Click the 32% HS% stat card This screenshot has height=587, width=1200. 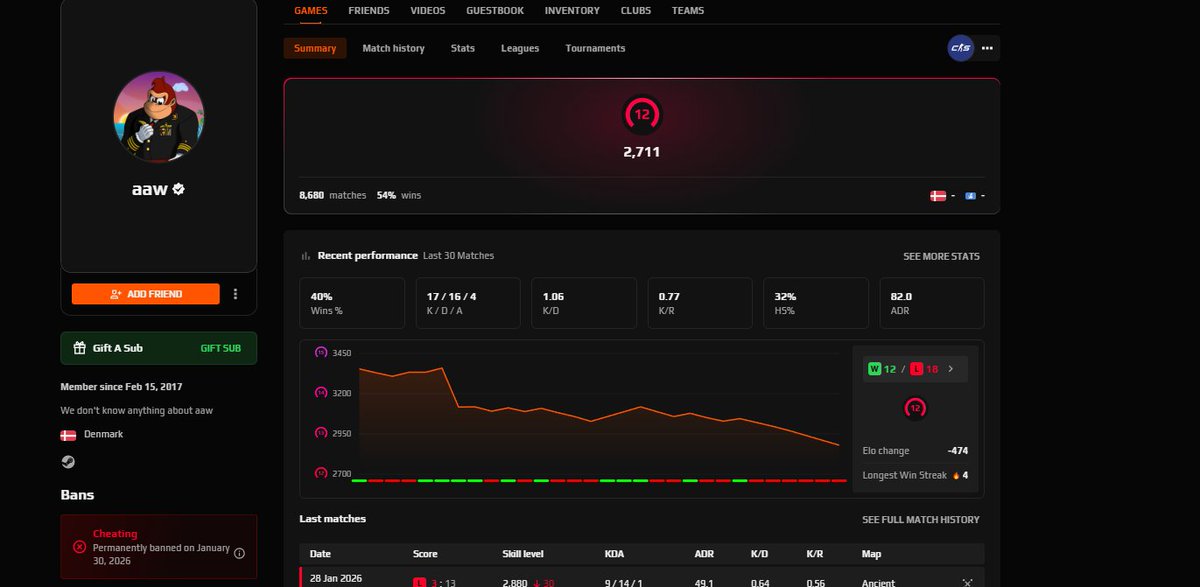tap(815, 303)
